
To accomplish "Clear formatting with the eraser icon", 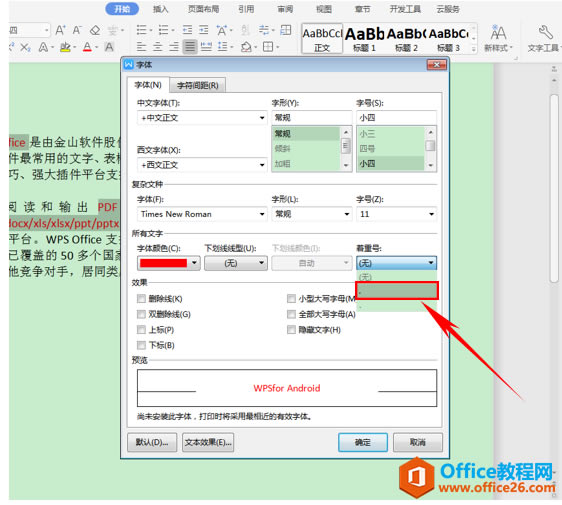I will pyautogui.click(x=95, y=30).
